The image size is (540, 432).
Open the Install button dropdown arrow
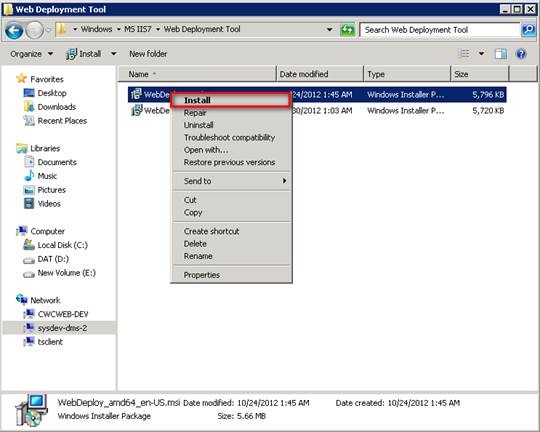(x=113, y=54)
